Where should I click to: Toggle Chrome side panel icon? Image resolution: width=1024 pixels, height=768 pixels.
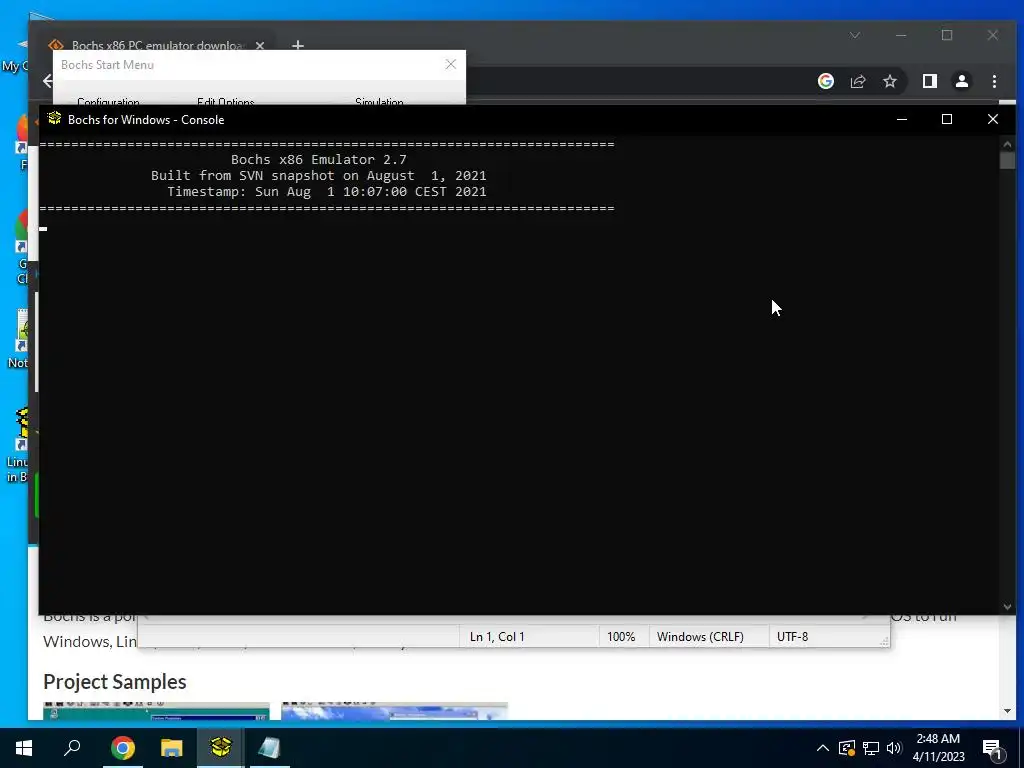pos(930,81)
